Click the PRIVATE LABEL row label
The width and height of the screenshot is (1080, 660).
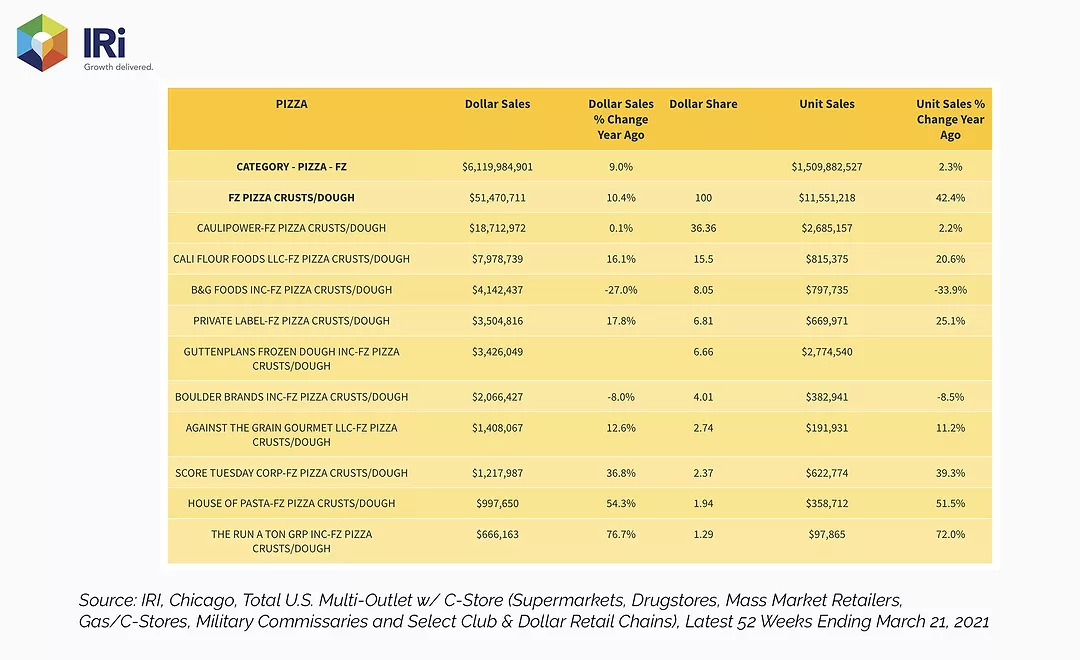291,321
